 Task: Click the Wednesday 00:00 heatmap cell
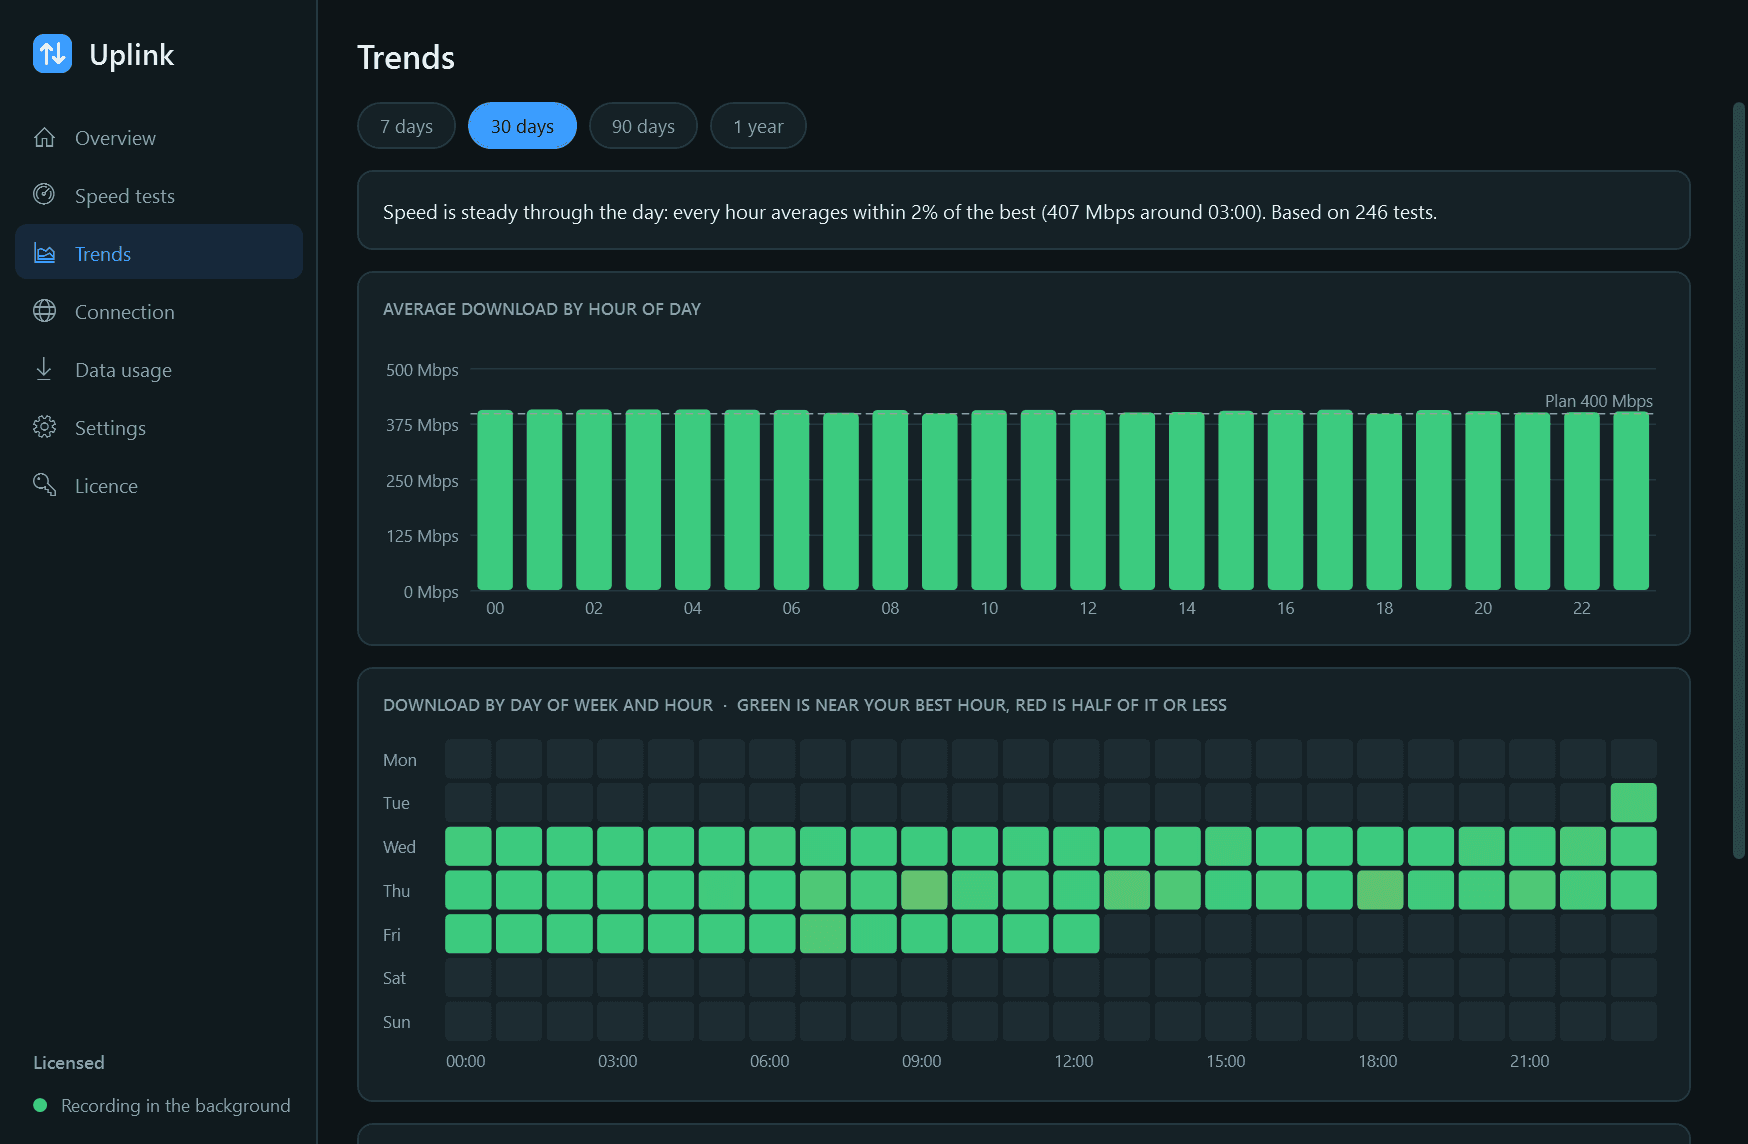tap(468, 846)
